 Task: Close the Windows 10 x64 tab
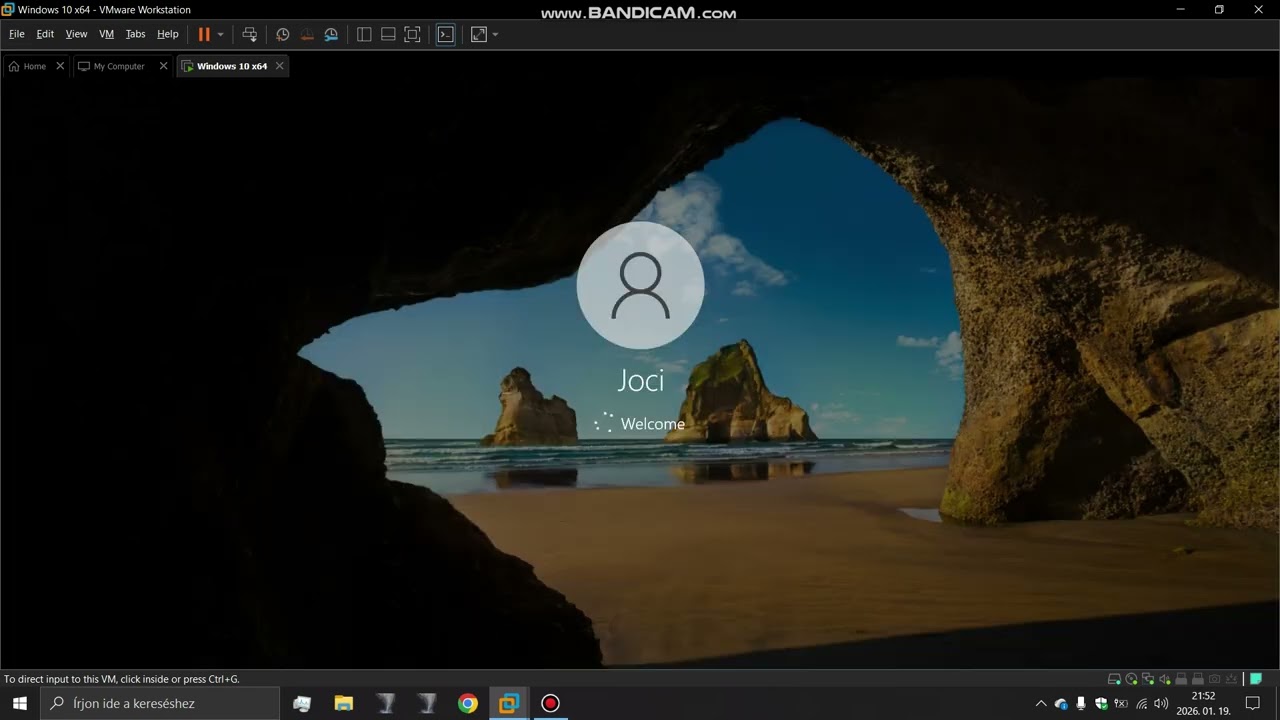280,66
